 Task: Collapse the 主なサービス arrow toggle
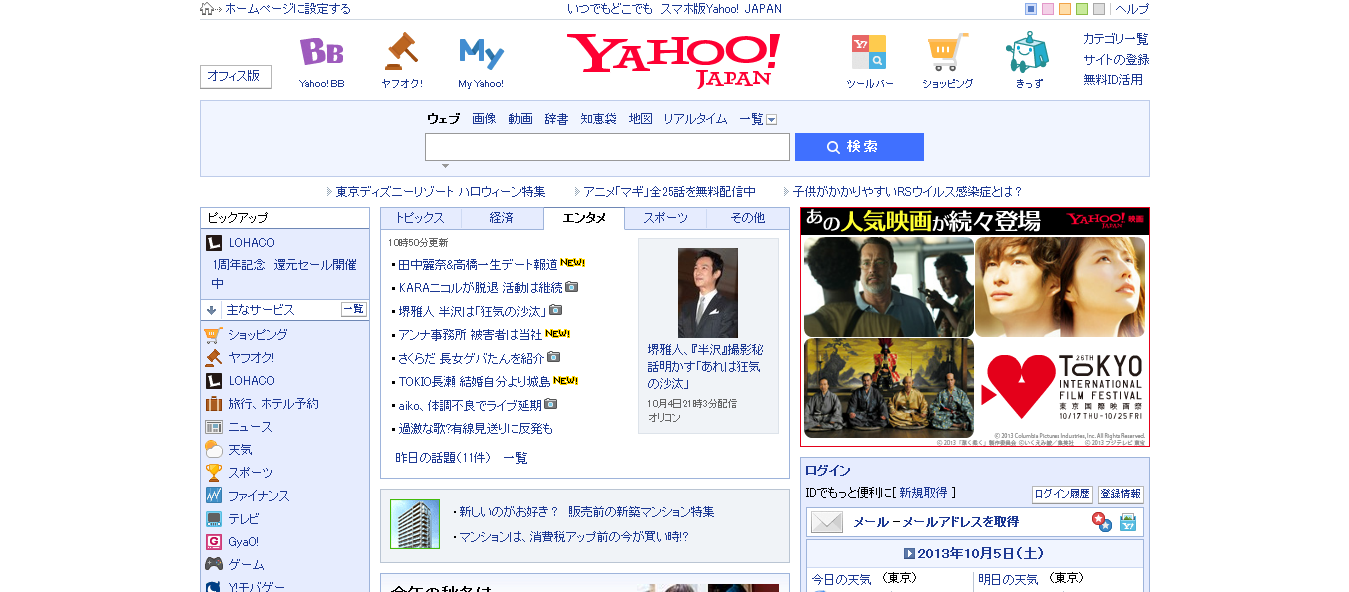pyautogui.click(x=212, y=310)
